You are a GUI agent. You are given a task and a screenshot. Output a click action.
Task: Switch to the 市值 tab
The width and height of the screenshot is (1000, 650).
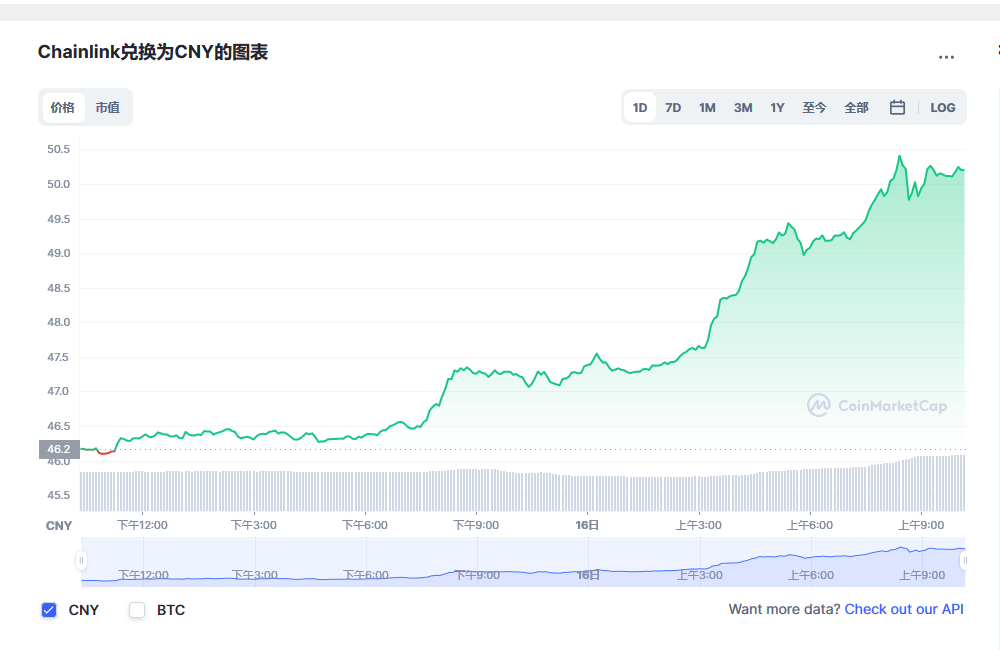[107, 108]
